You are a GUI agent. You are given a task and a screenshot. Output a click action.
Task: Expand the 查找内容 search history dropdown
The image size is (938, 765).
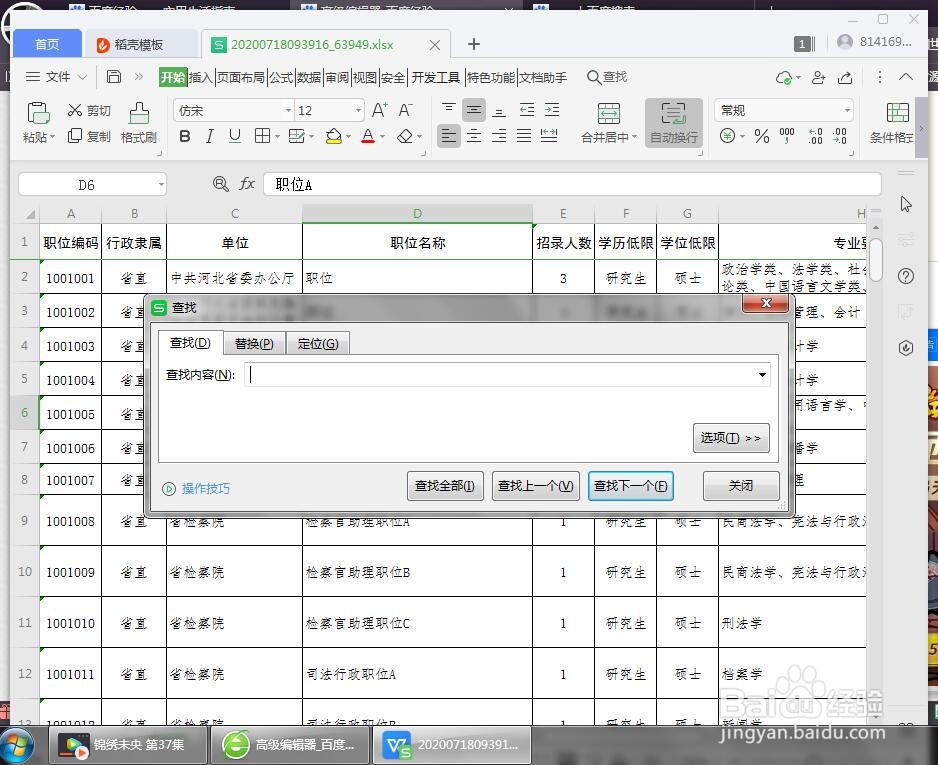tap(762, 374)
